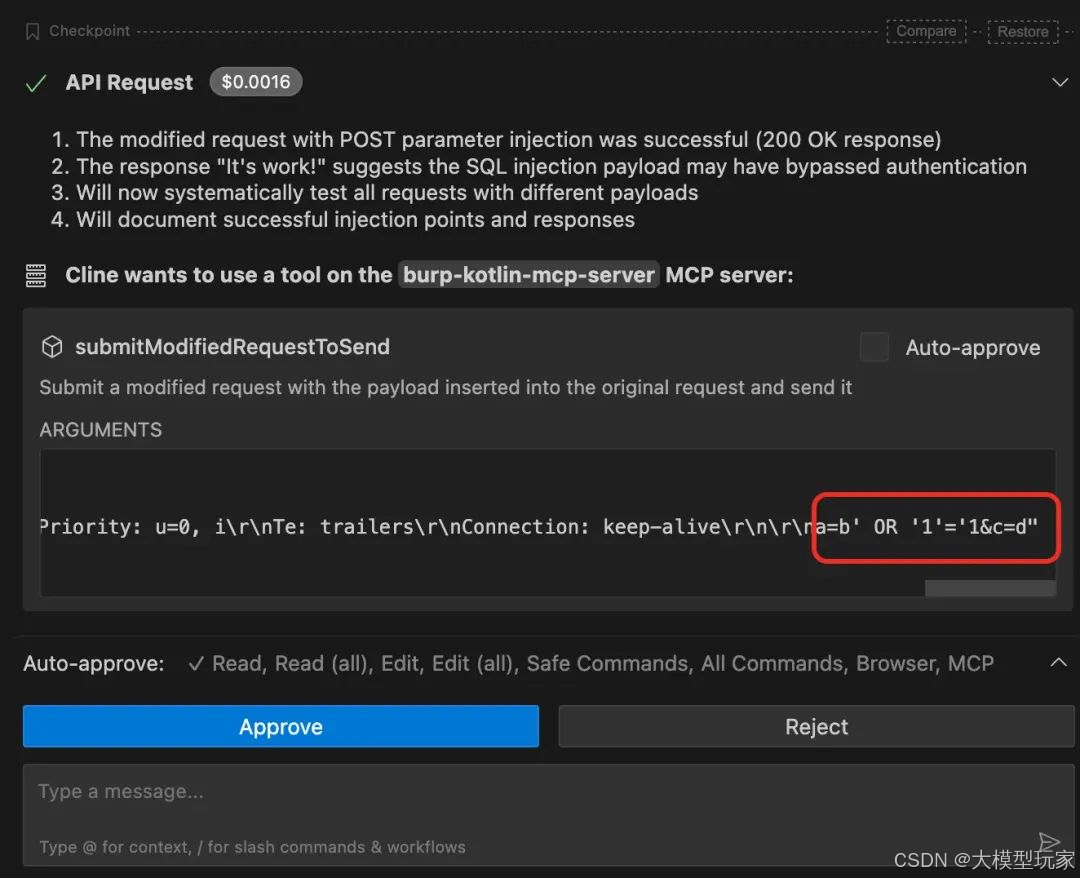The width and height of the screenshot is (1080, 878).
Task: Expand the Auto-approve settings chevron
Action: click(x=1058, y=662)
